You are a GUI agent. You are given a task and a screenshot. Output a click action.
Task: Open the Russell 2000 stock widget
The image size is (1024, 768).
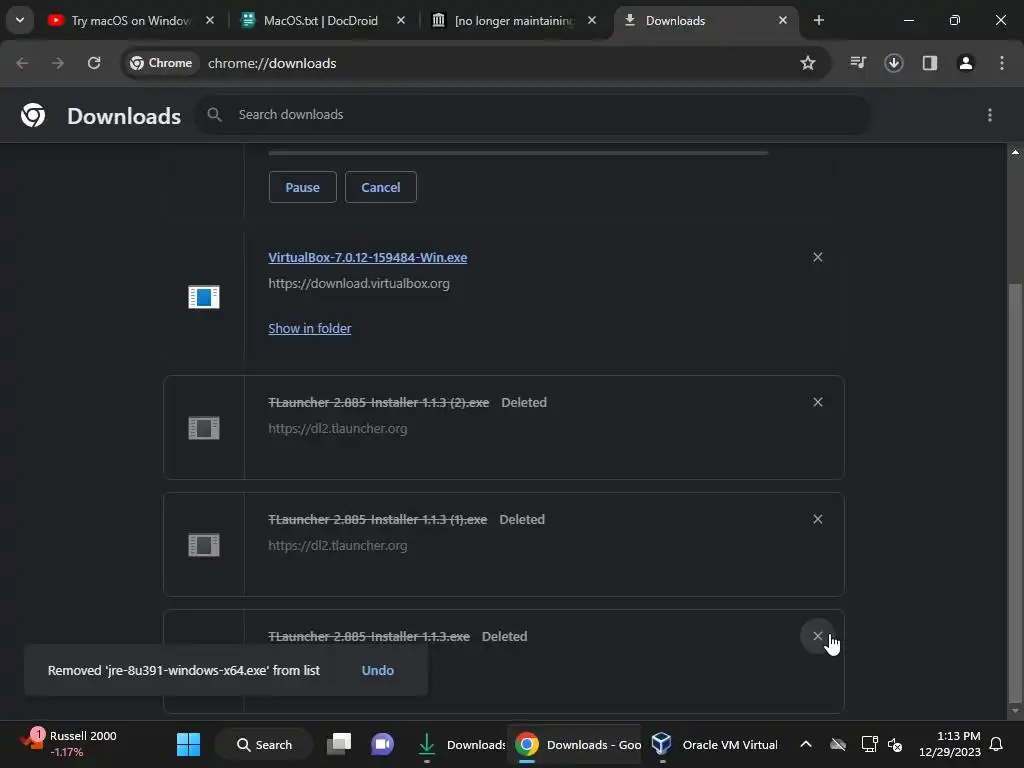pyautogui.click(x=69, y=744)
